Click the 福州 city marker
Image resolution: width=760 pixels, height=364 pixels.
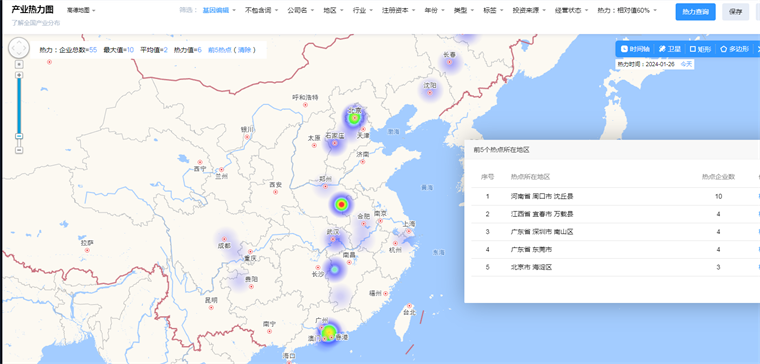[386, 293]
